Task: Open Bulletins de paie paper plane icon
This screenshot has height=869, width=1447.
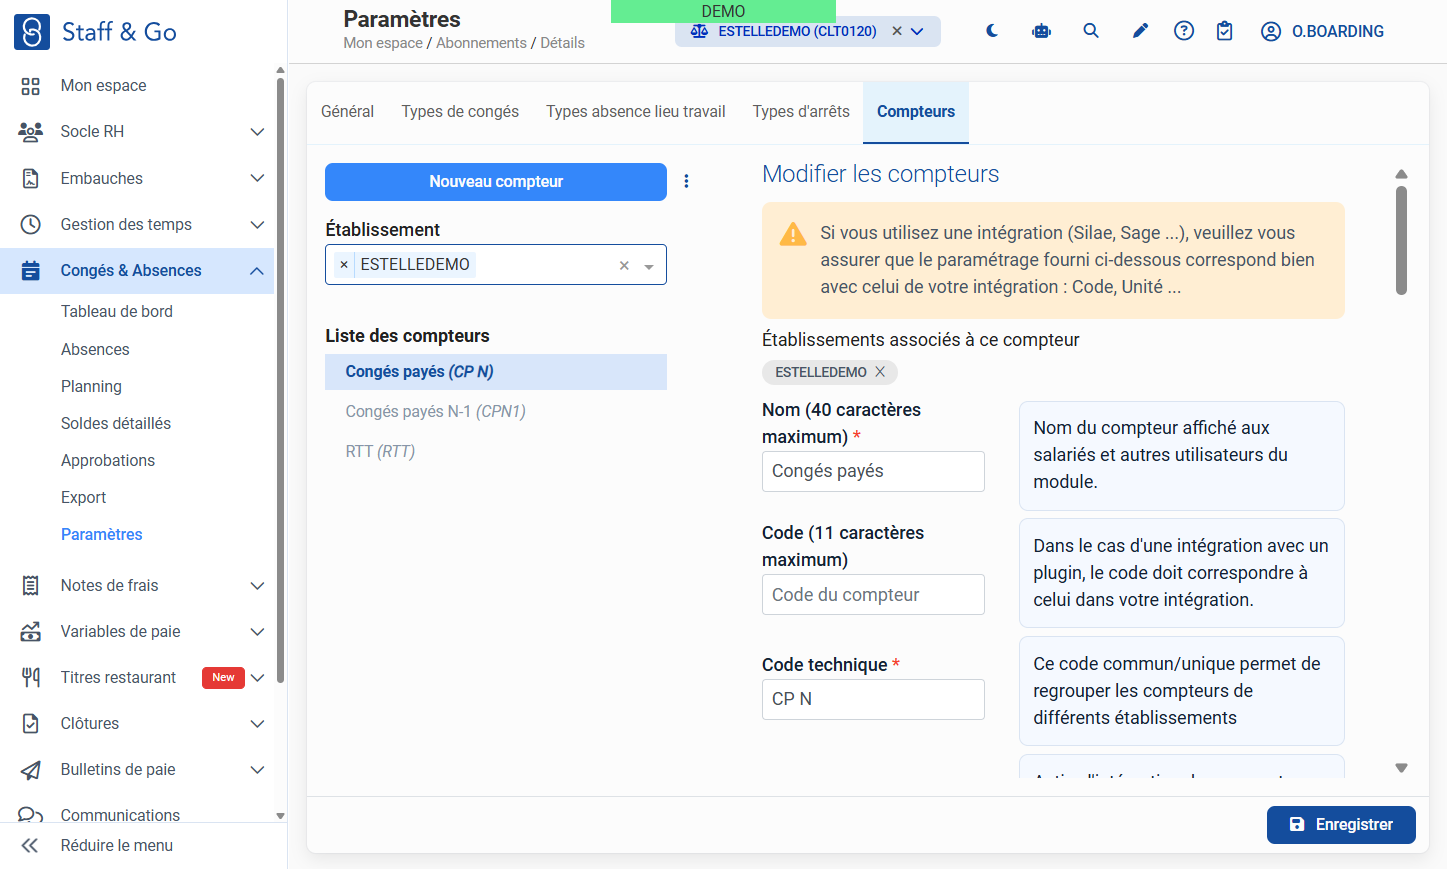Action: pos(31,770)
